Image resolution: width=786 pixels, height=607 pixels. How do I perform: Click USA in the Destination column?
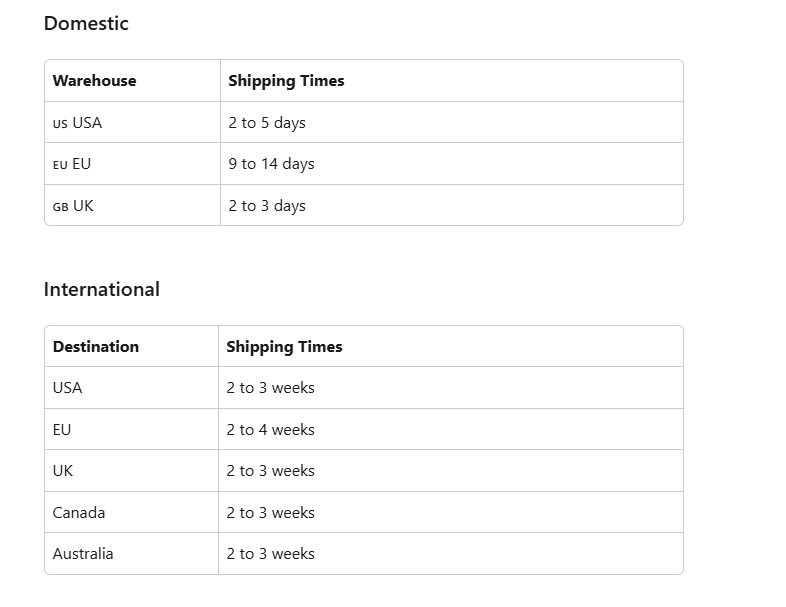pos(67,388)
